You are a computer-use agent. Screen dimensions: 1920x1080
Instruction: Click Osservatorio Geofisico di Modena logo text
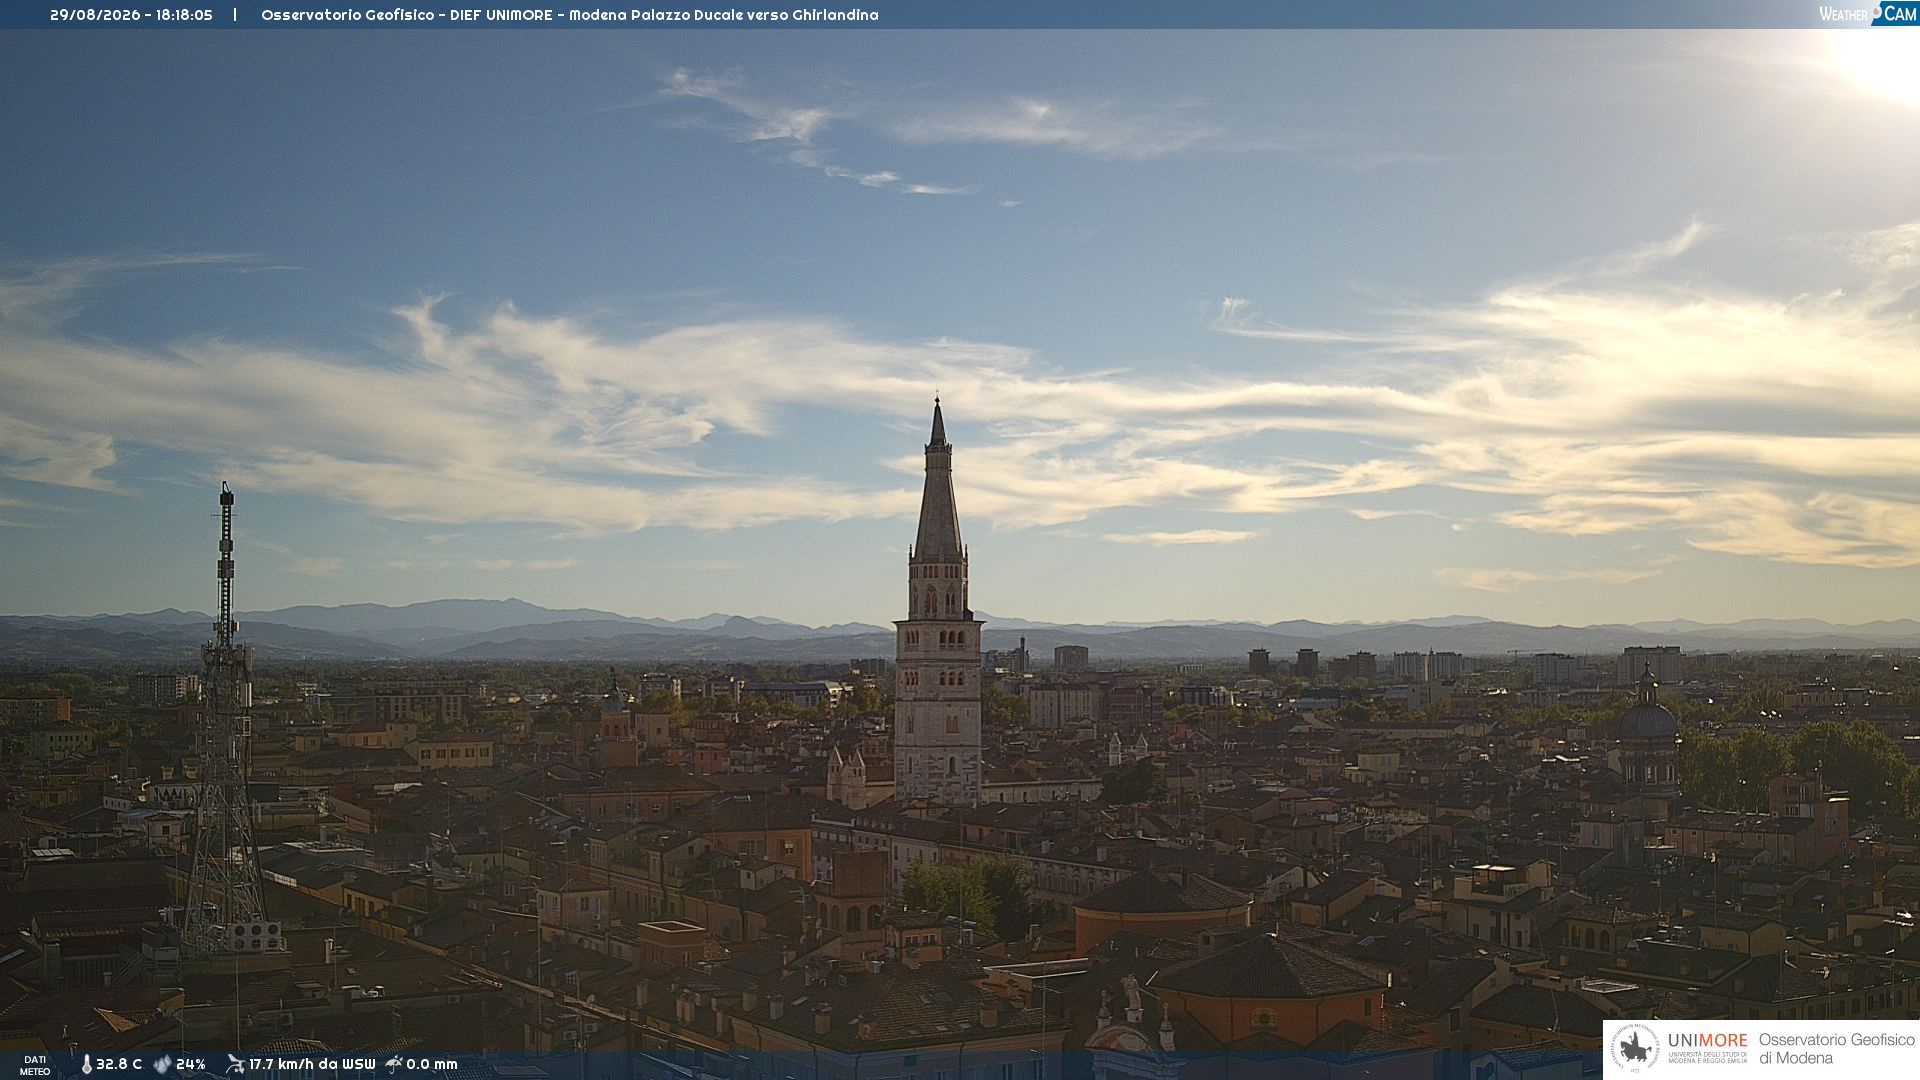[x=1836, y=1048]
